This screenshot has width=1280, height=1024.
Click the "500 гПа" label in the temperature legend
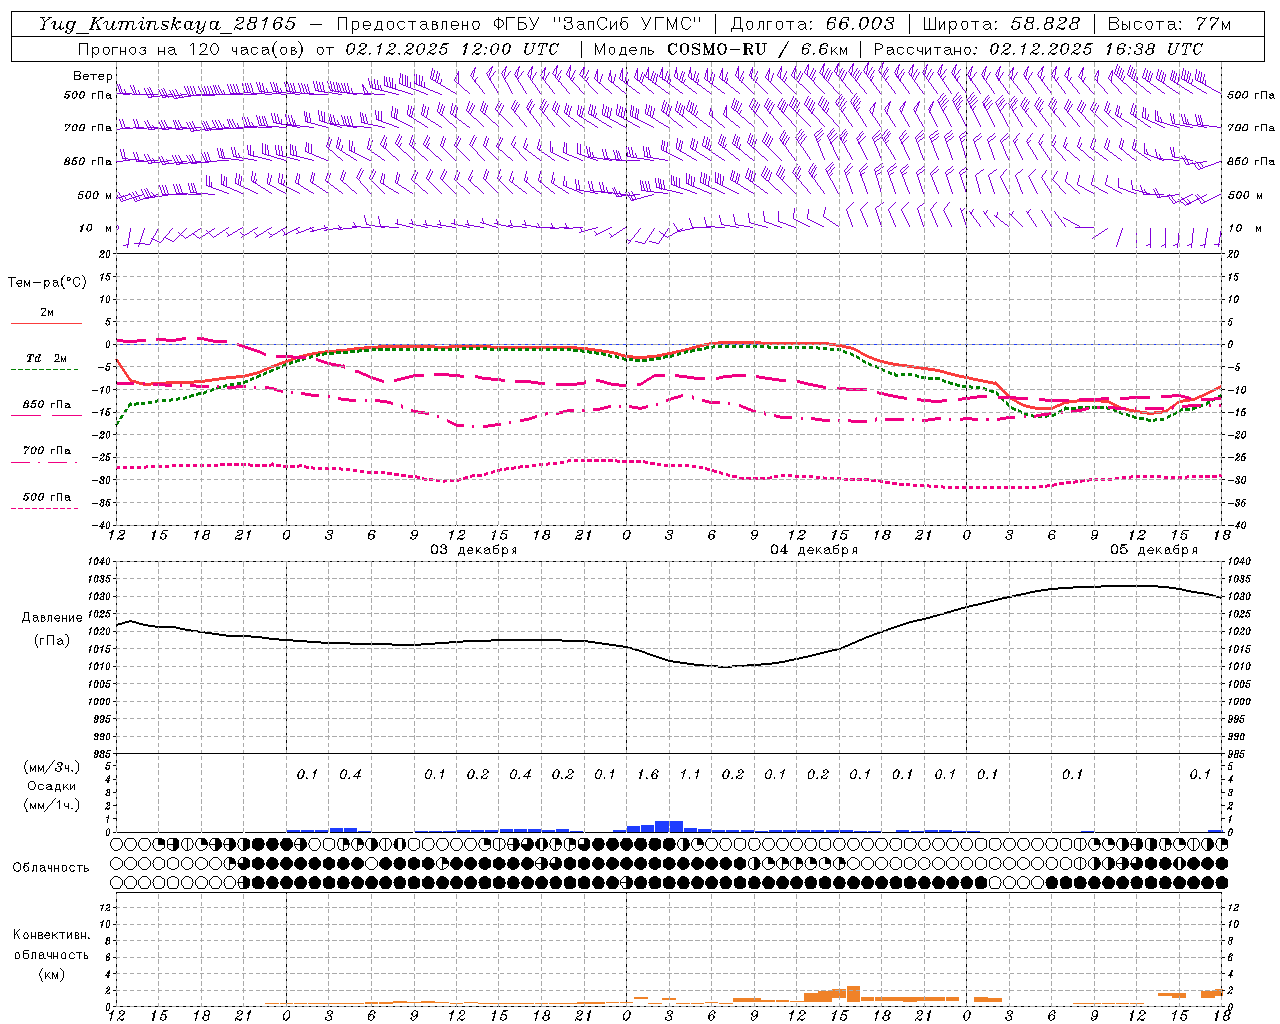click(x=46, y=497)
